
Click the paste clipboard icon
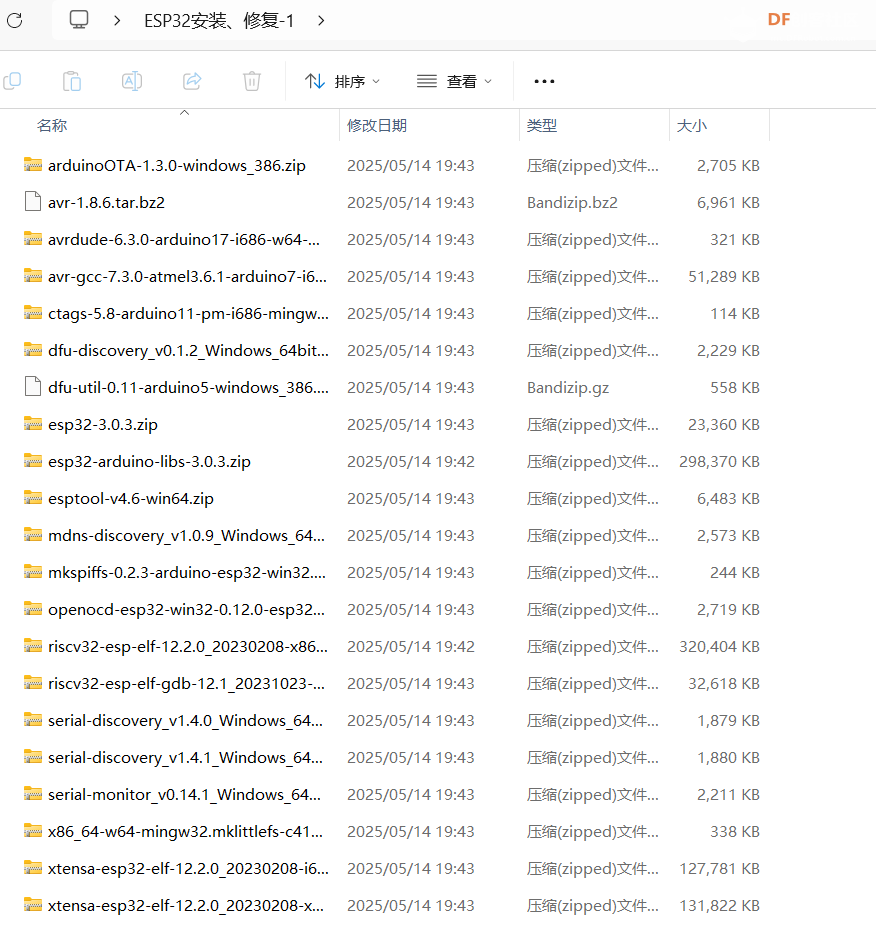click(x=72, y=81)
